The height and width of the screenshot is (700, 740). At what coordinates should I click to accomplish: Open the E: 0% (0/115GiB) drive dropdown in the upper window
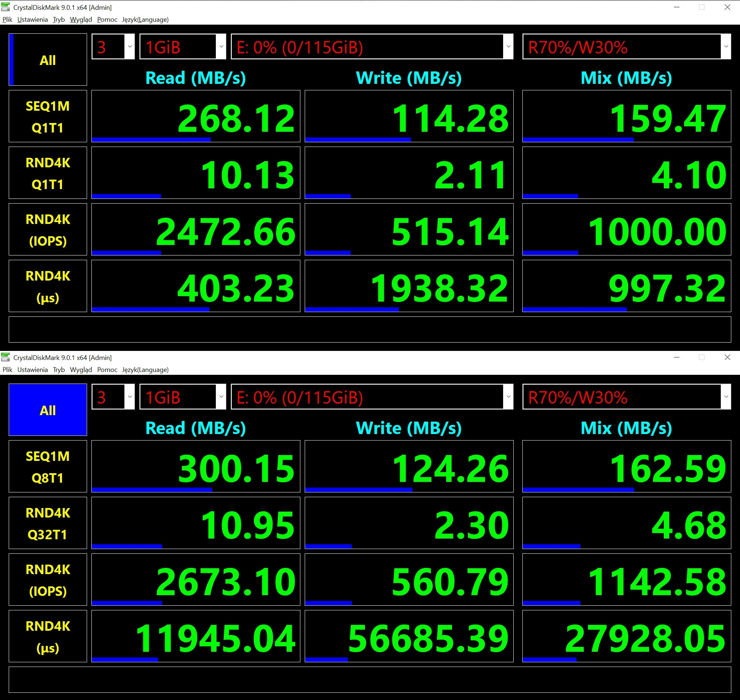372,47
